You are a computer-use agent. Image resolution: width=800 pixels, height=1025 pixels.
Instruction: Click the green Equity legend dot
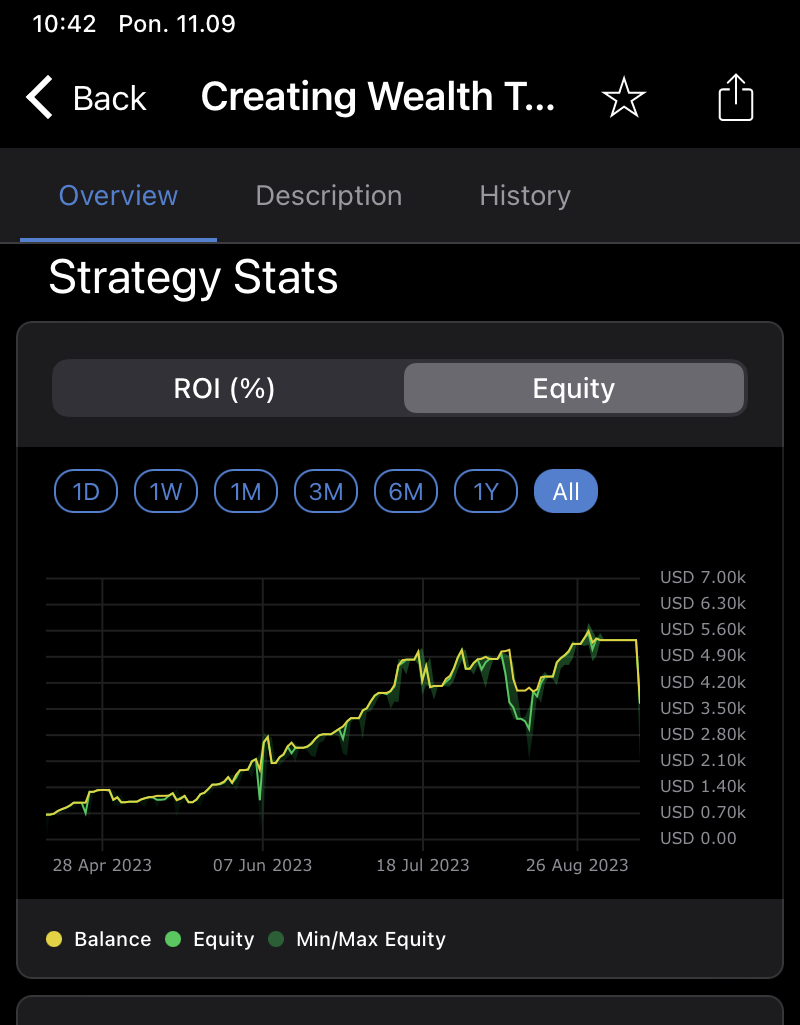tap(173, 939)
